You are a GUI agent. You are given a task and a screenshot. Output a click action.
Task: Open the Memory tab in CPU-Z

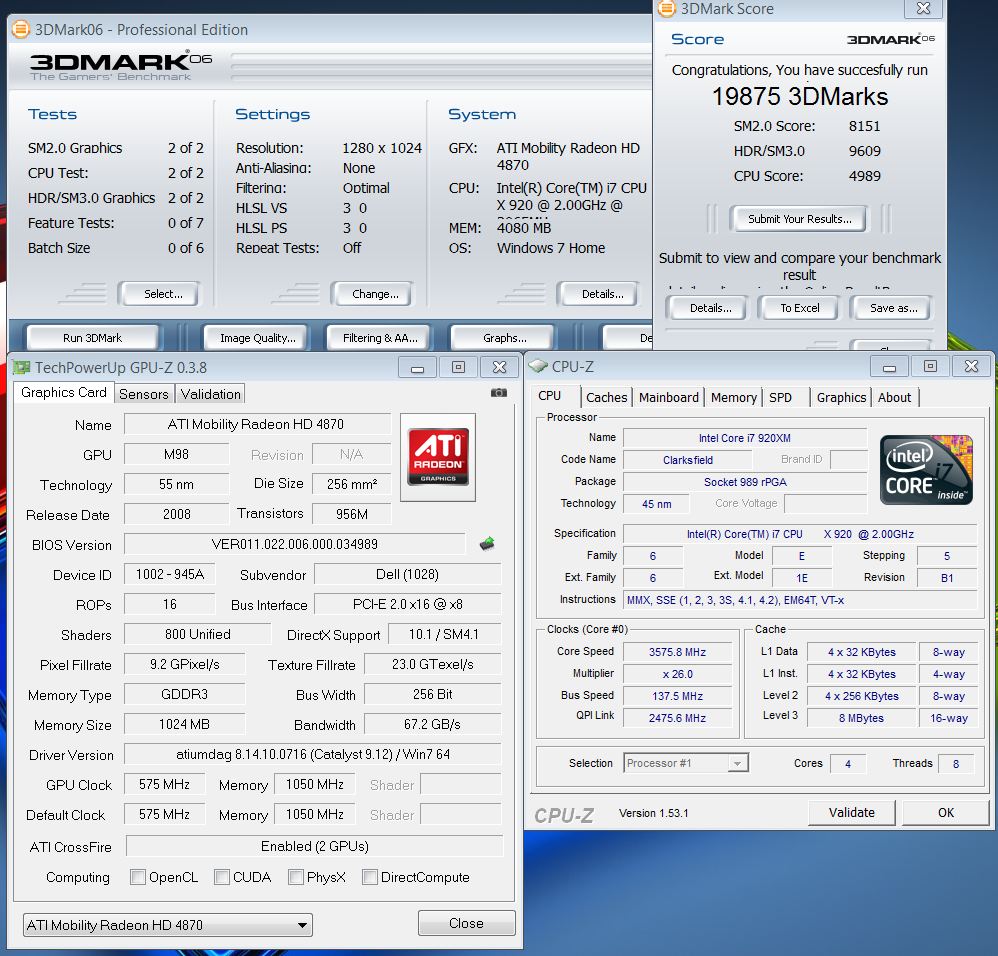[x=733, y=397]
